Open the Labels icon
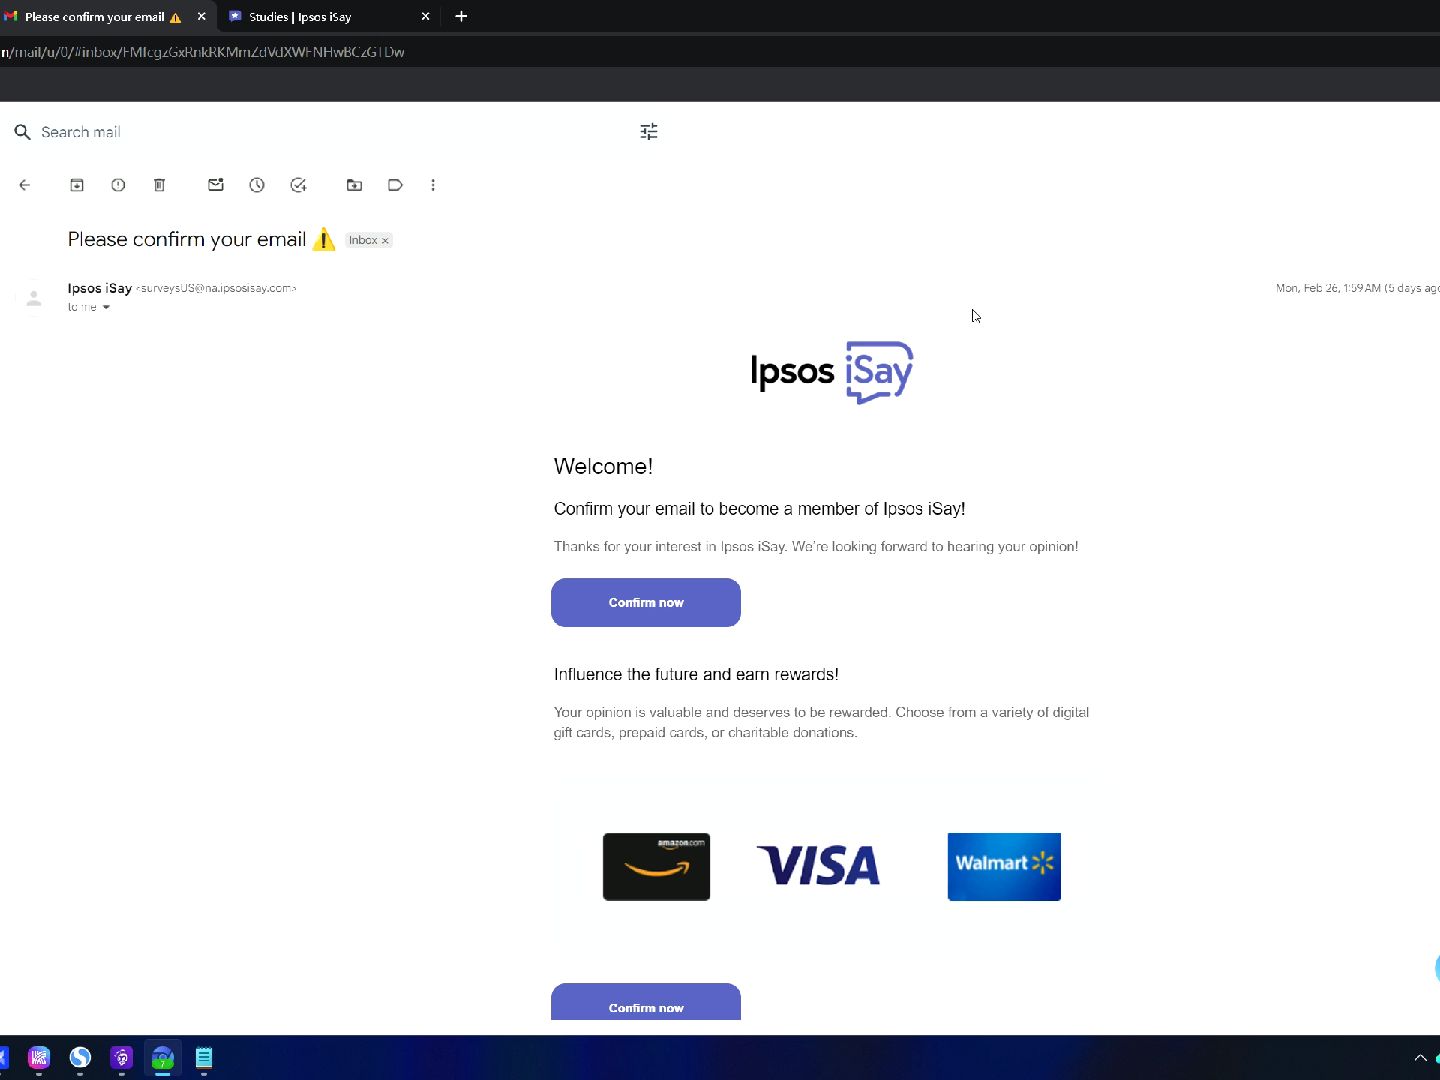This screenshot has width=1440, height=1080. (395, 185)
